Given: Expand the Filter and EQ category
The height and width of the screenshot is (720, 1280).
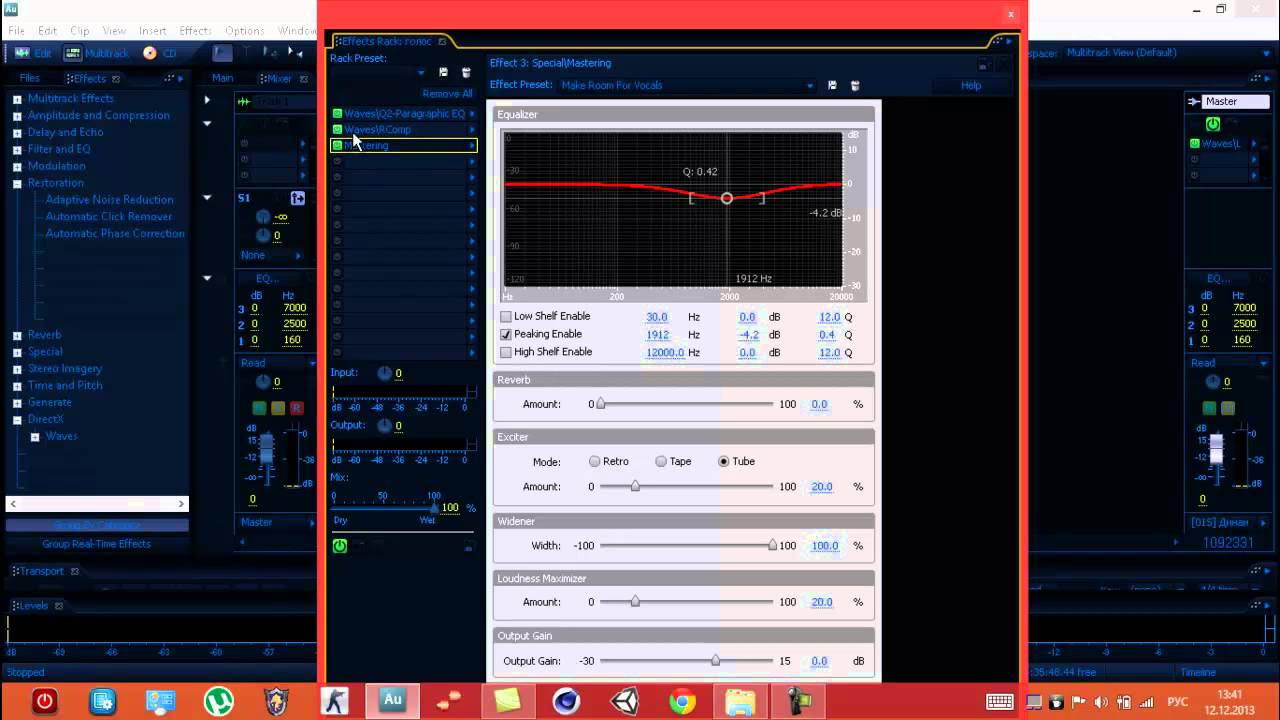Looking at the screenshot, I should 17,150.
